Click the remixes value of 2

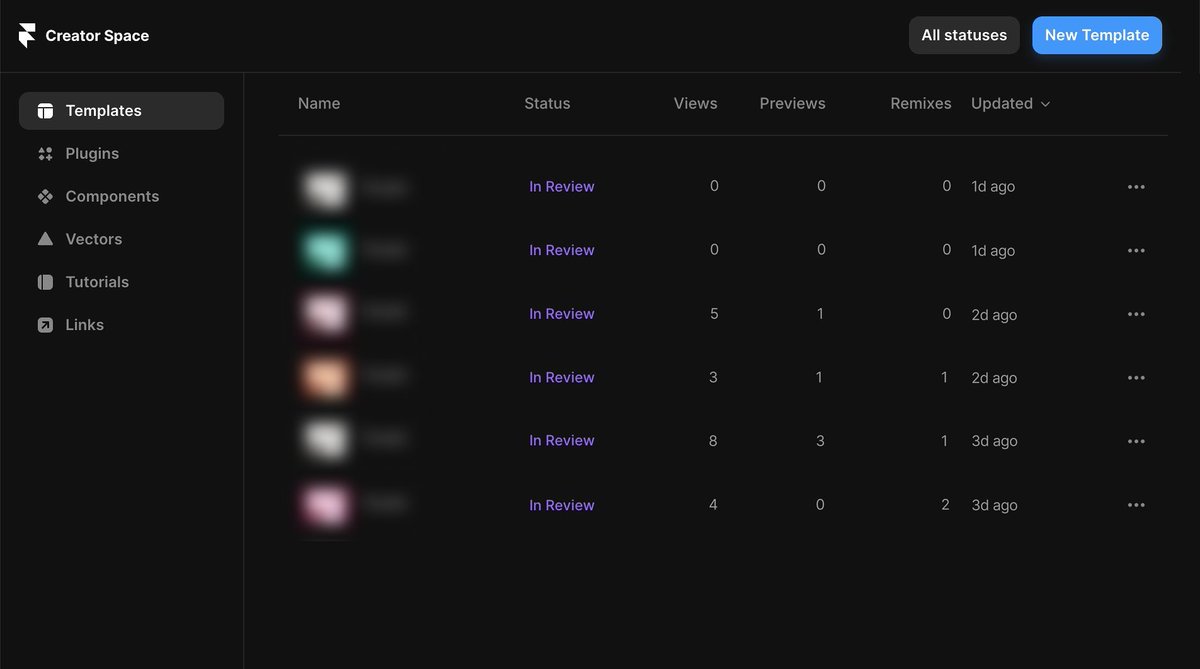tap(946, 505)
